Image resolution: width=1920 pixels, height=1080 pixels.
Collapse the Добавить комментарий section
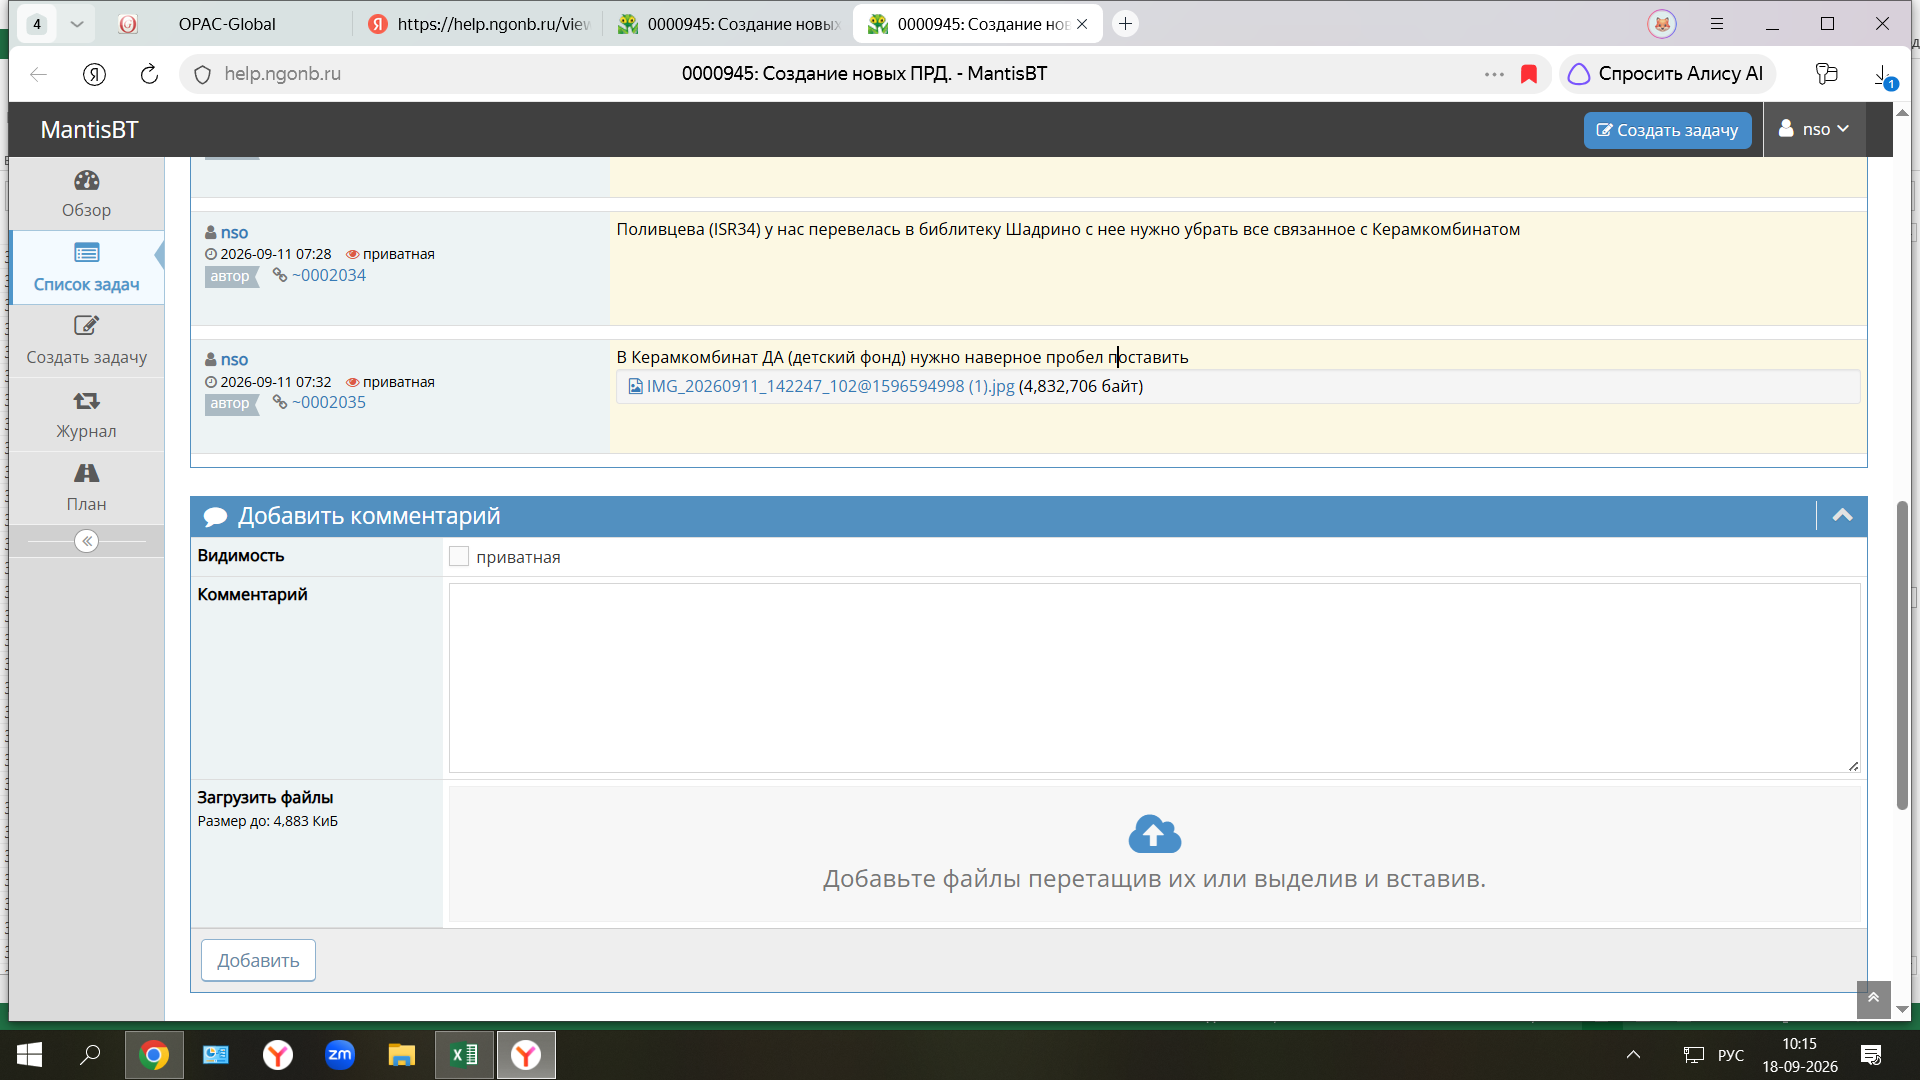coord(1842,516)
